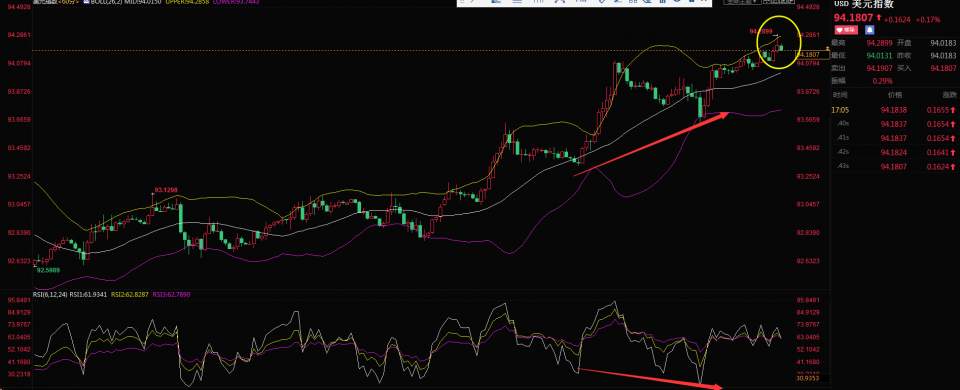The height and width of the screenshot is (390, 960).
Task: Click the 93.1298 swing high label
Action: pyautogui.click(x=165, y=190)
